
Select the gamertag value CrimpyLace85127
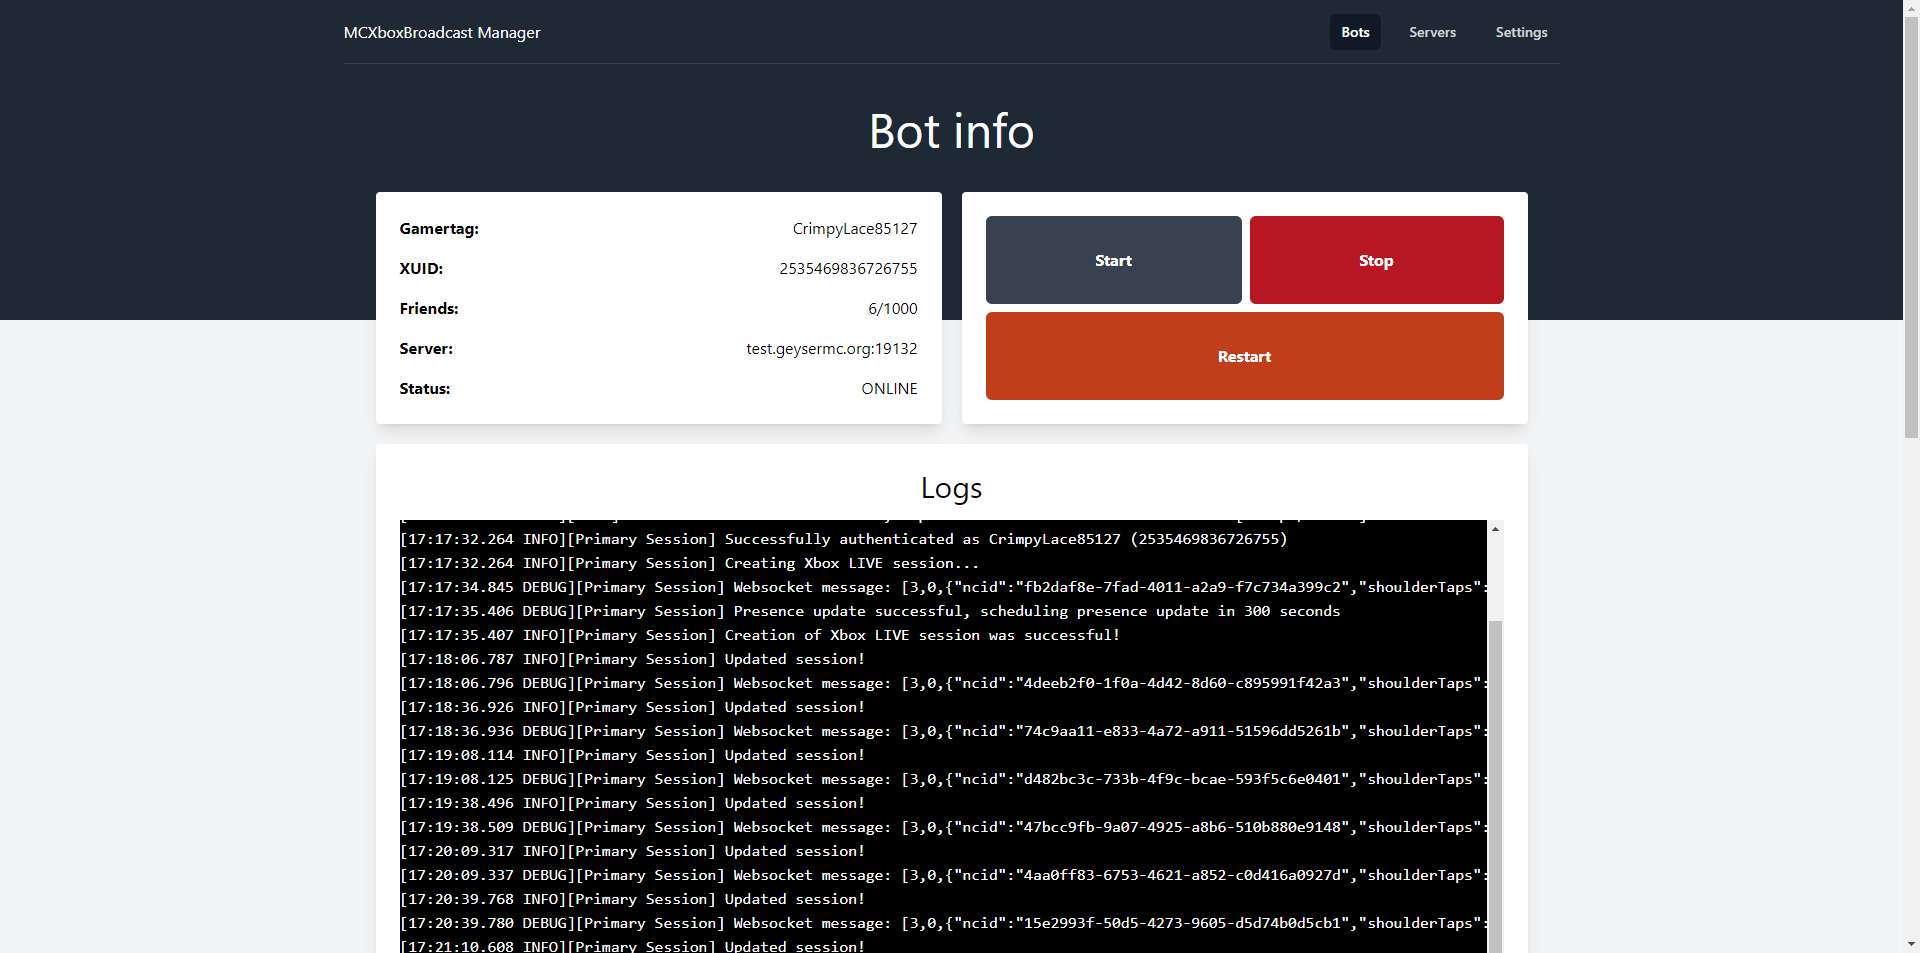pyautogui.click(x=855, y=229)
